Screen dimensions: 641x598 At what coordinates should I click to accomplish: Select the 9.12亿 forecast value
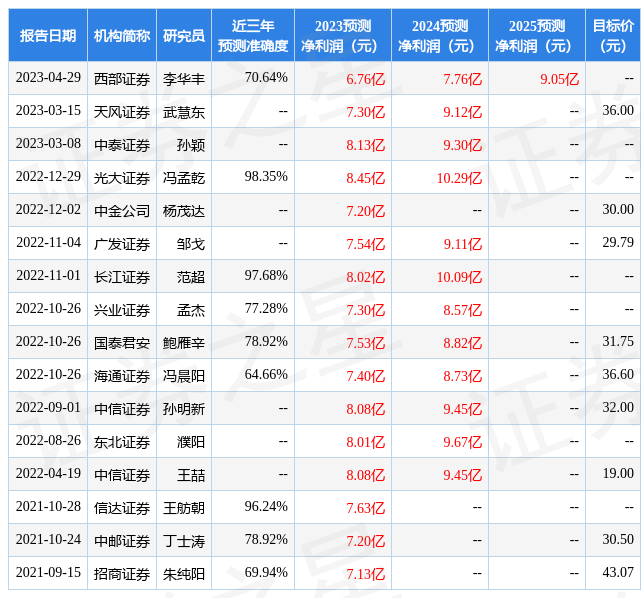click(x=463, y=112)
